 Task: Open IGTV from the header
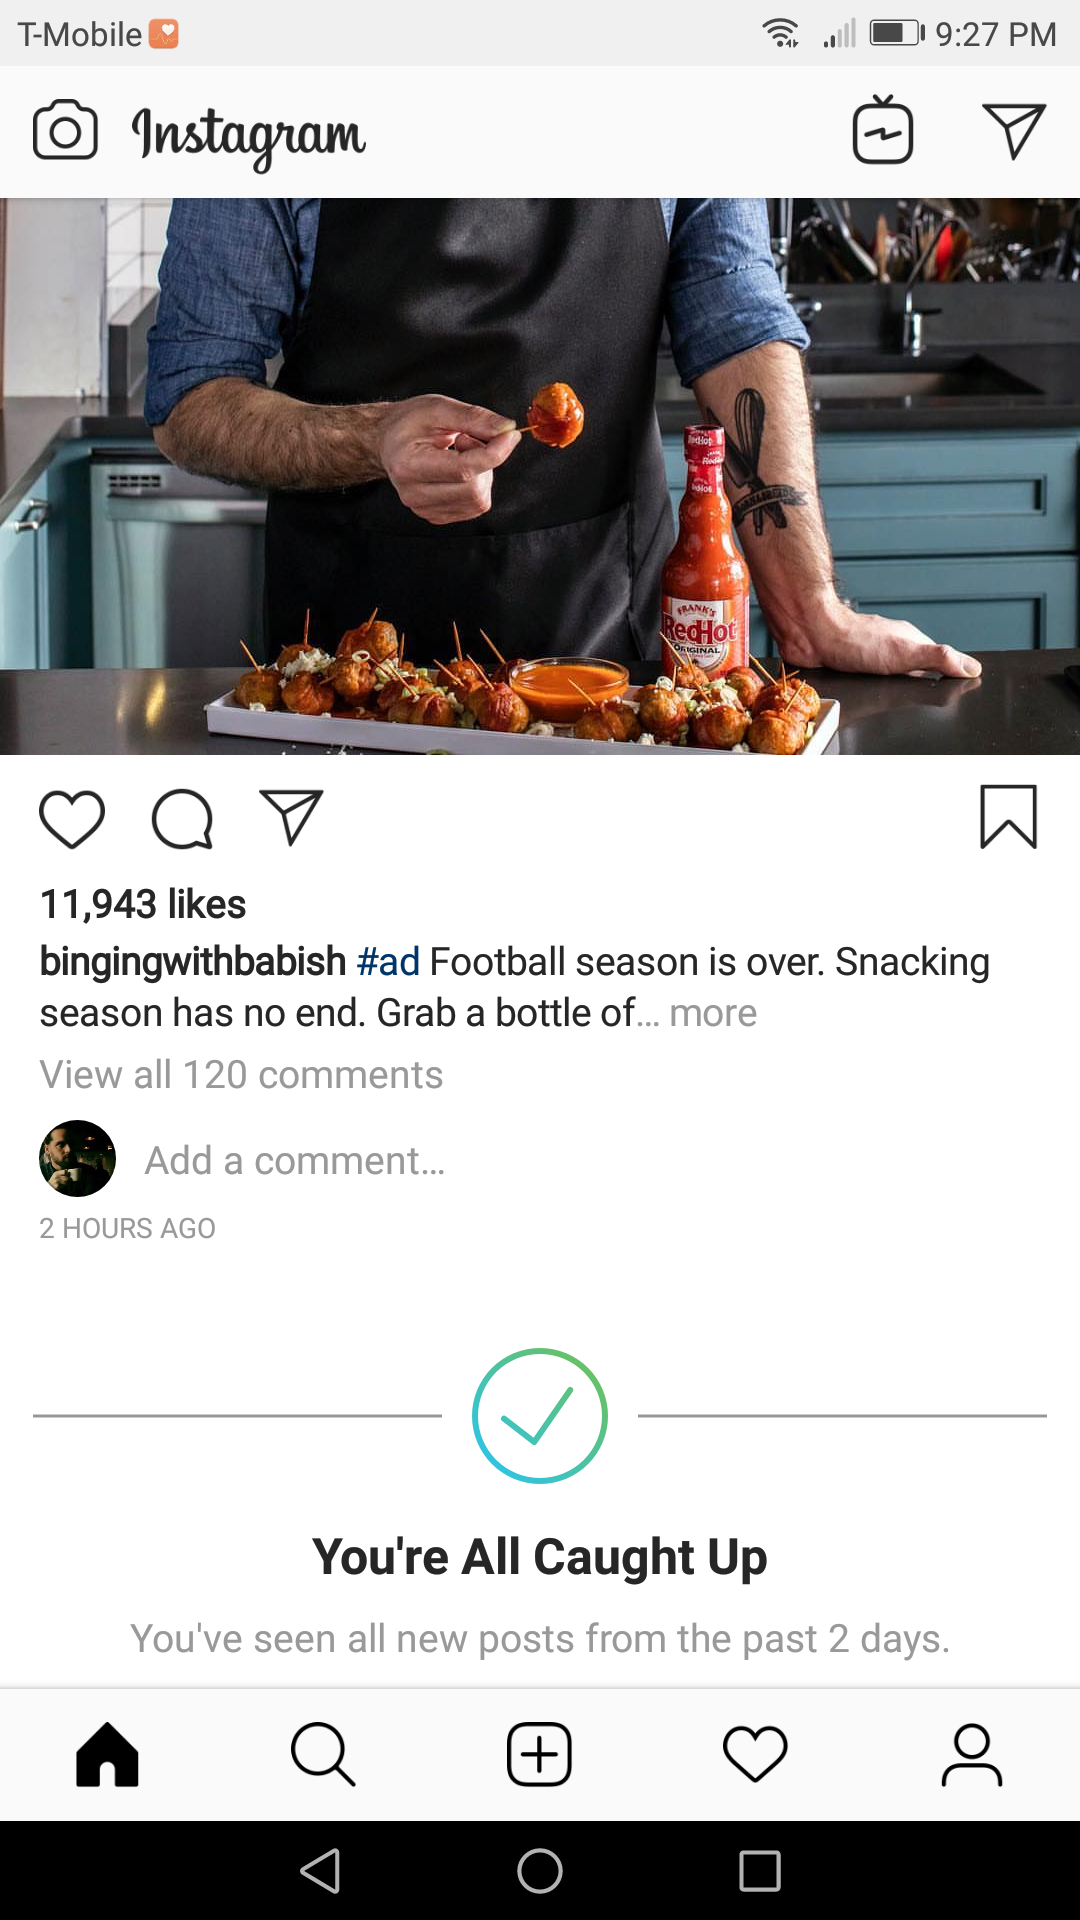(x=882, y=131)
